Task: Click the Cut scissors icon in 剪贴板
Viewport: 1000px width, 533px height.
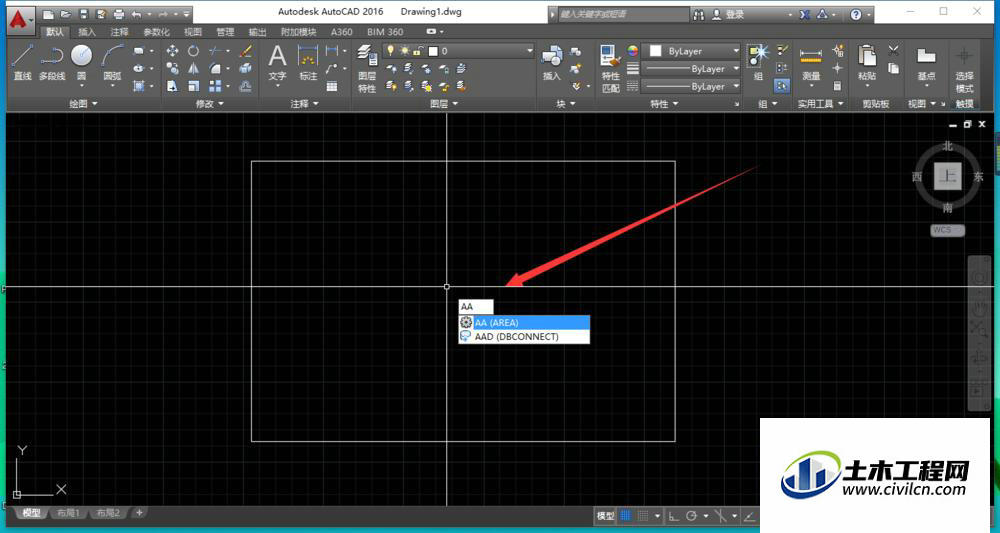Action: pos(893,50)
